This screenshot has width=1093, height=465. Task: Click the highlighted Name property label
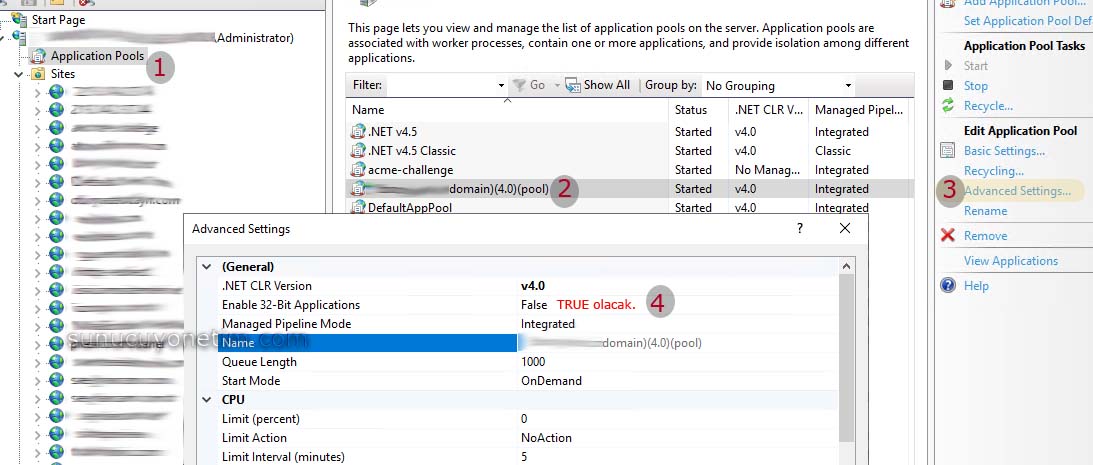[367, 343]
